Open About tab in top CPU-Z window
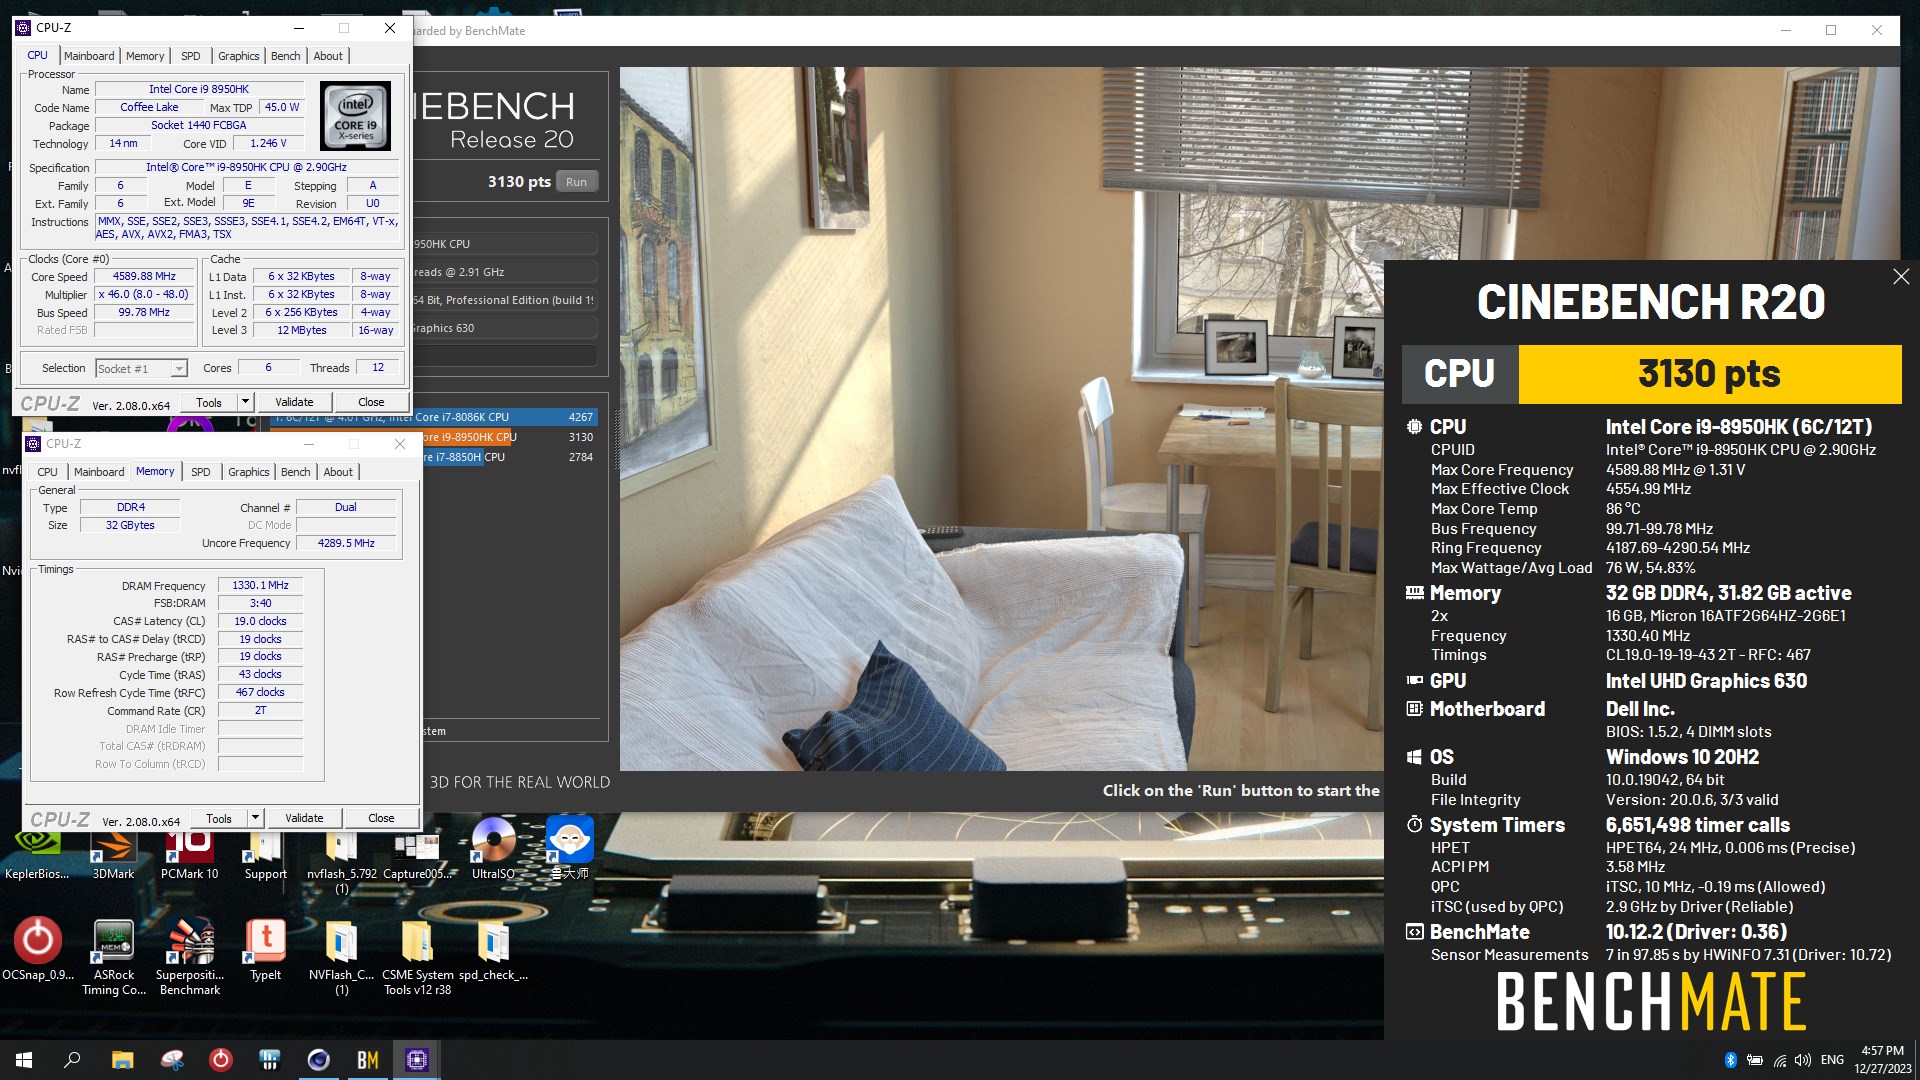Screen dimensions: 1920x1080 (328, 56)
